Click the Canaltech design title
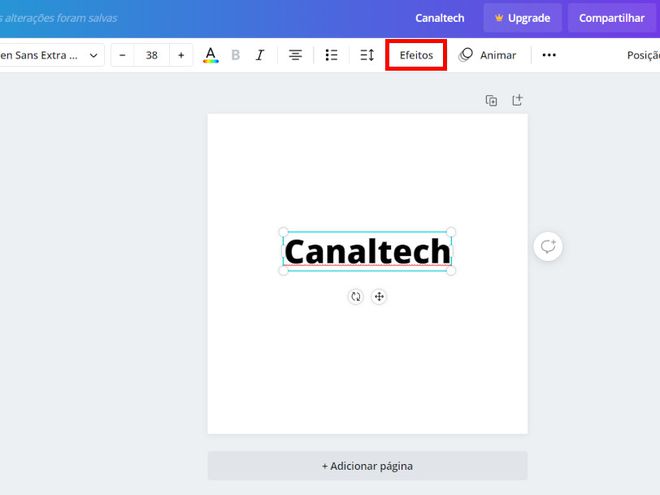The width and height of the screenshot is (660, 495). 440,18
